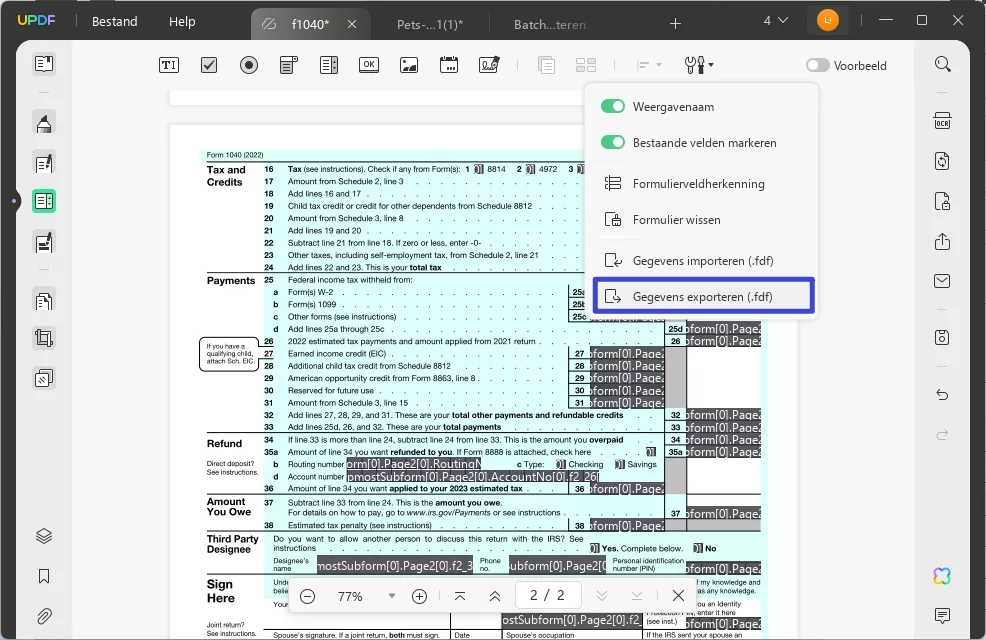The image size is (986, 640).
Task: Save the document with disk icon
Action: (942, 338)
